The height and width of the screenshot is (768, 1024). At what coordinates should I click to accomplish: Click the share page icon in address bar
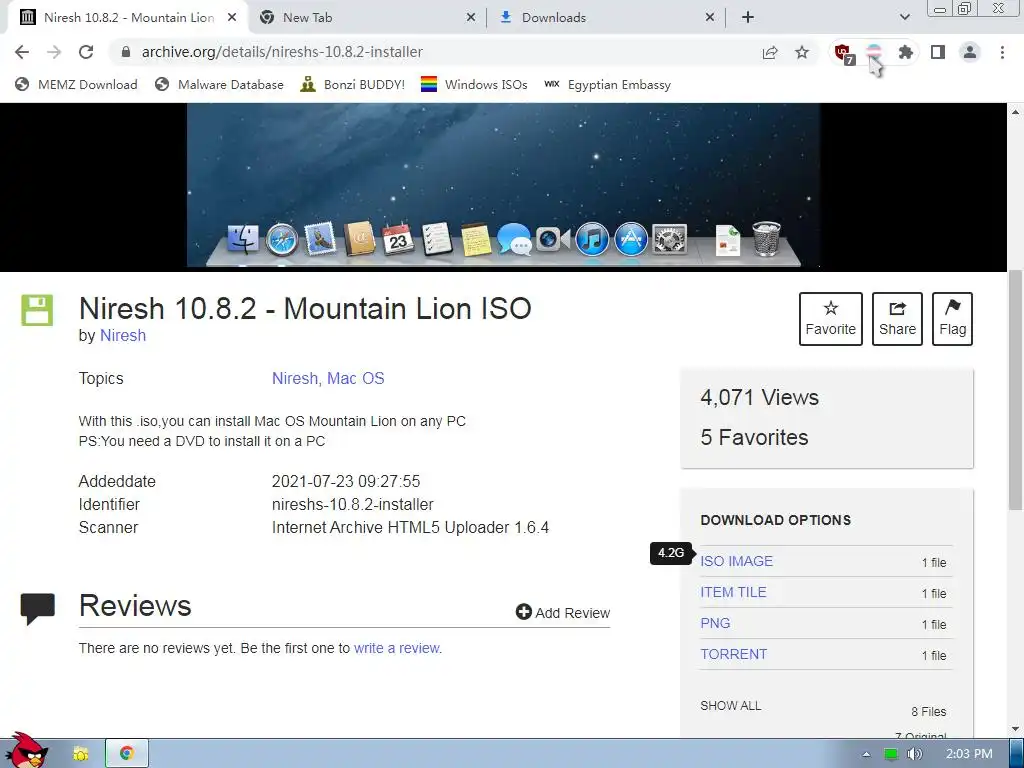tap(770, 52)
